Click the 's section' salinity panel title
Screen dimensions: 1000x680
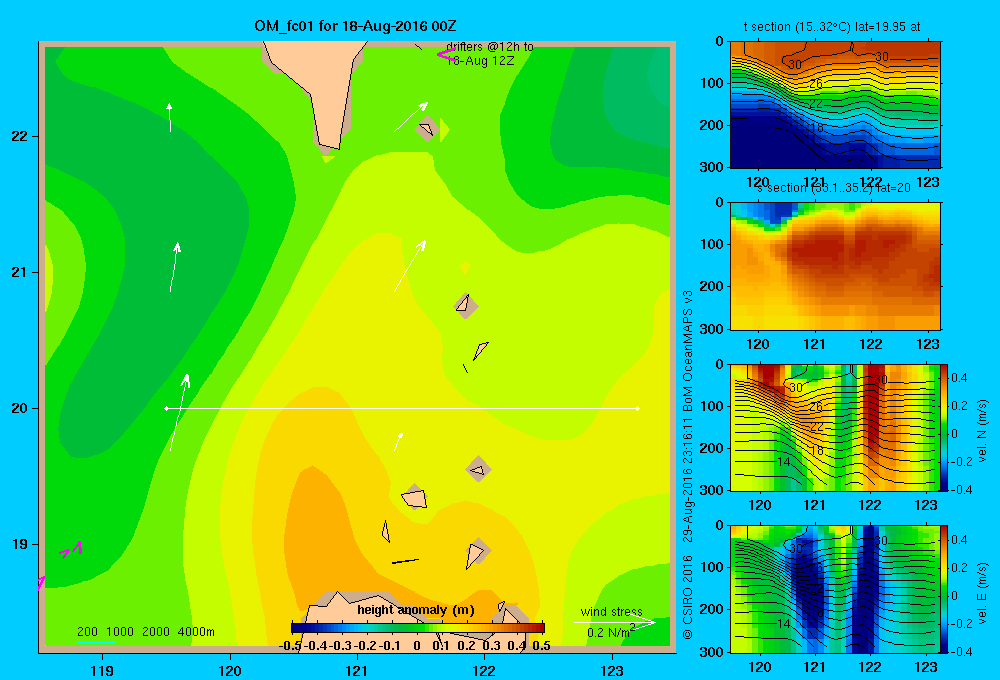coord(832,188)
